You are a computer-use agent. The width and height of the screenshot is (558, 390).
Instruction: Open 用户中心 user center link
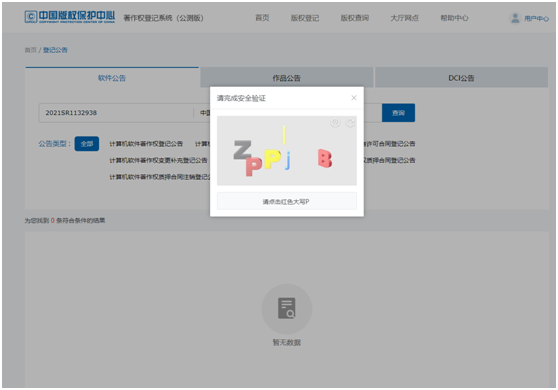point(536,18)
